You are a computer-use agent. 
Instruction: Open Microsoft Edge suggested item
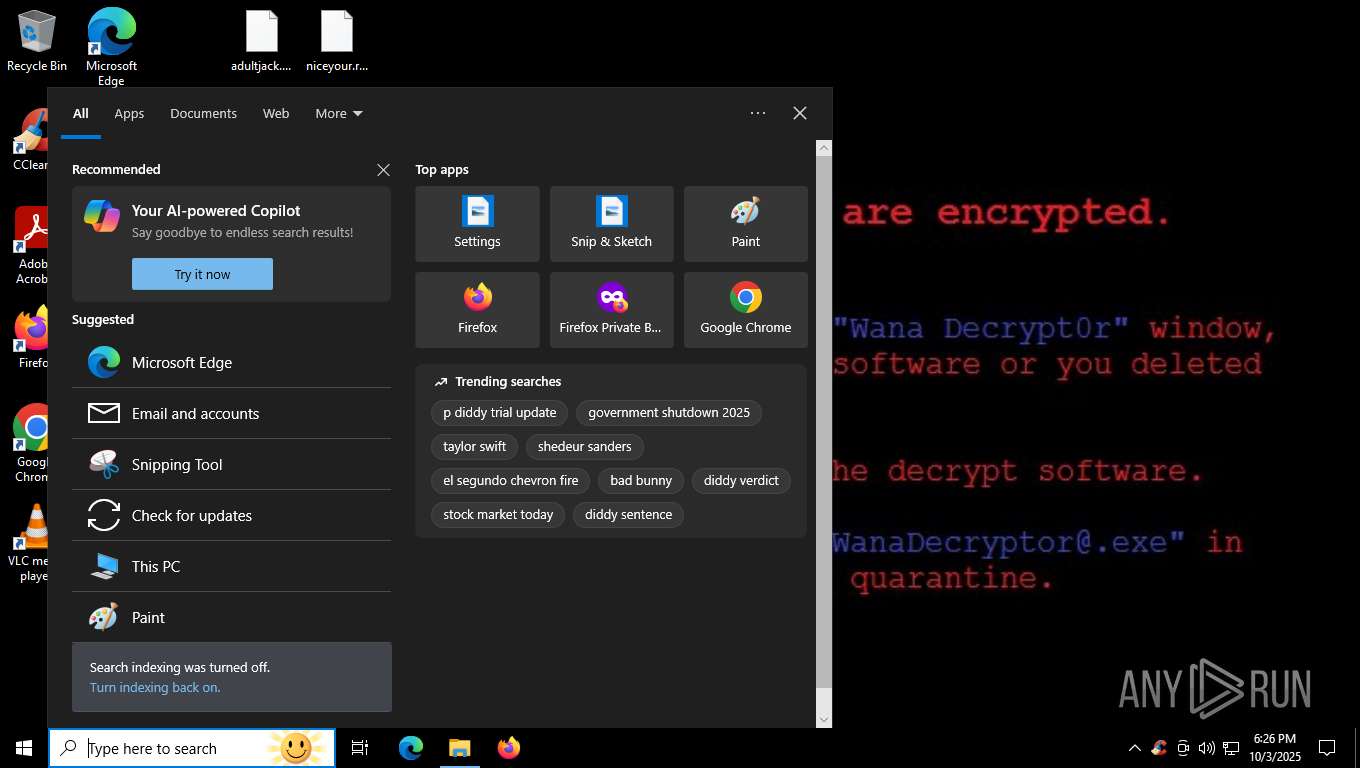pos(231,362)
